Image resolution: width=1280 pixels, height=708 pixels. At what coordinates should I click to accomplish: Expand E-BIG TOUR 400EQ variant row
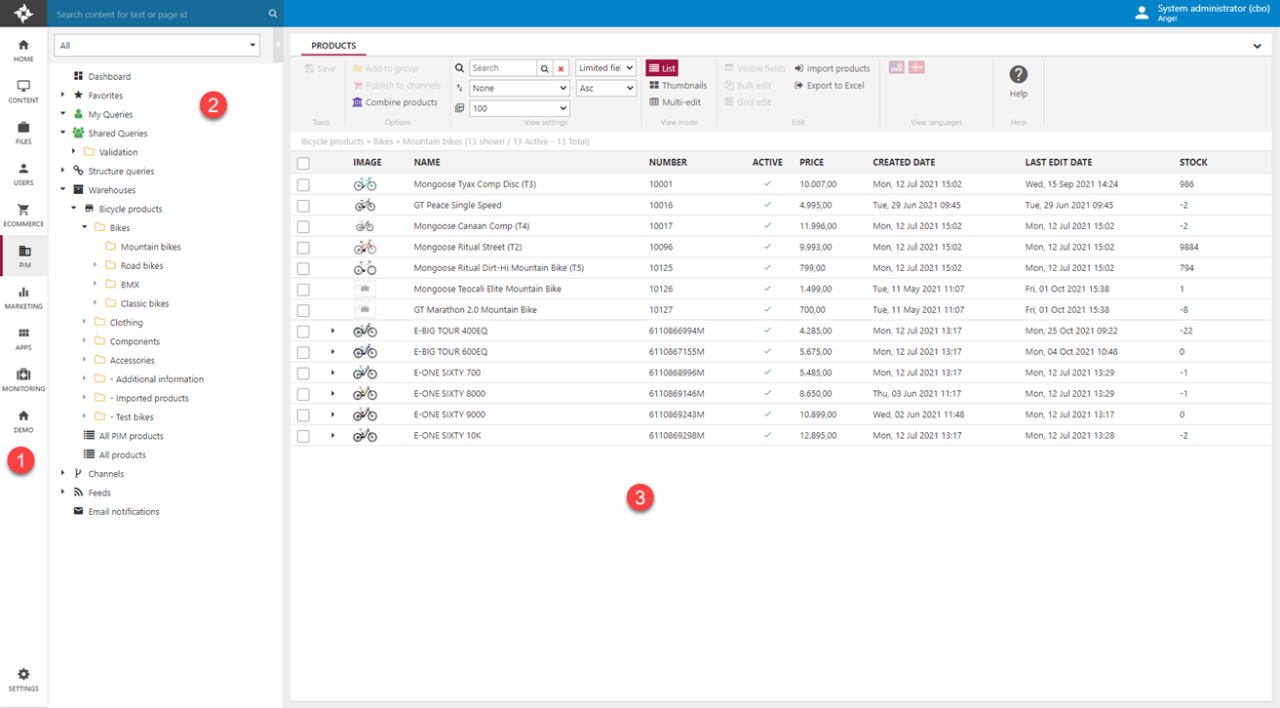tap(332, 331)
